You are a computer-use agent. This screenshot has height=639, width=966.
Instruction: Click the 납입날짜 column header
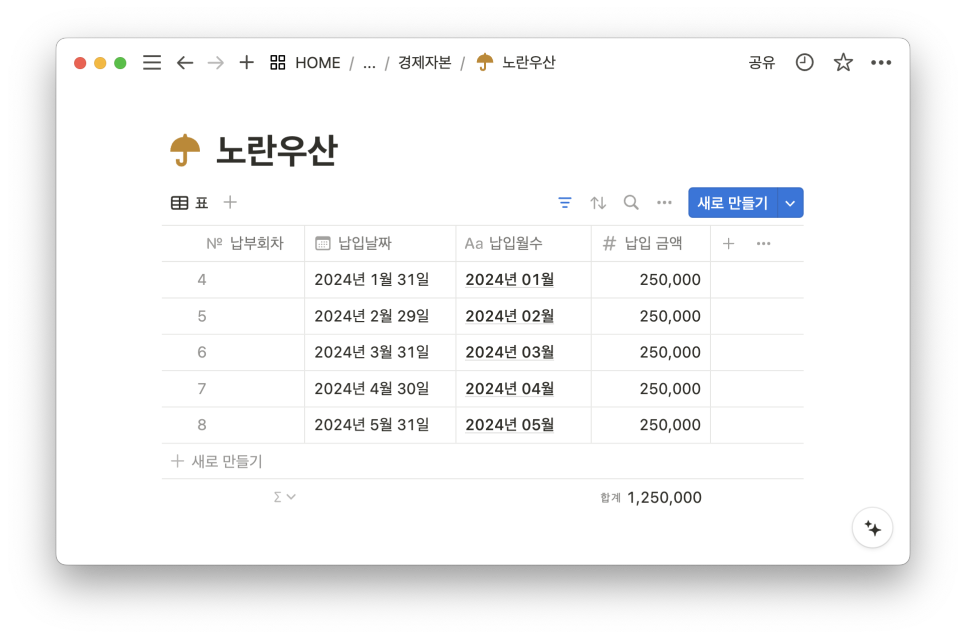[x=380, y=243]
